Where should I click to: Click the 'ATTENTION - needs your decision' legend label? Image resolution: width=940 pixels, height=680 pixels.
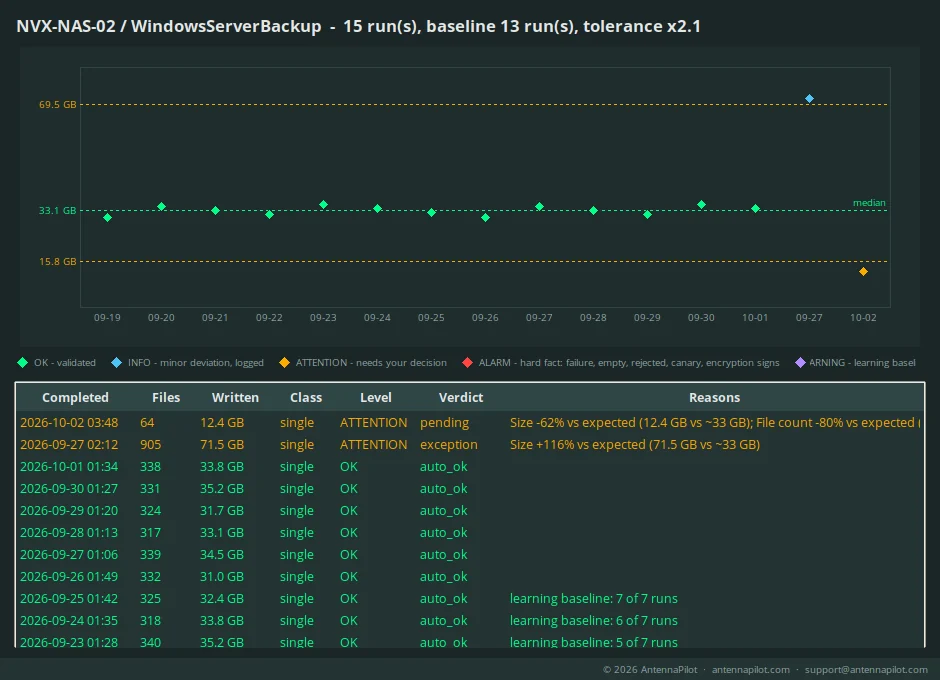pos(371,363)
